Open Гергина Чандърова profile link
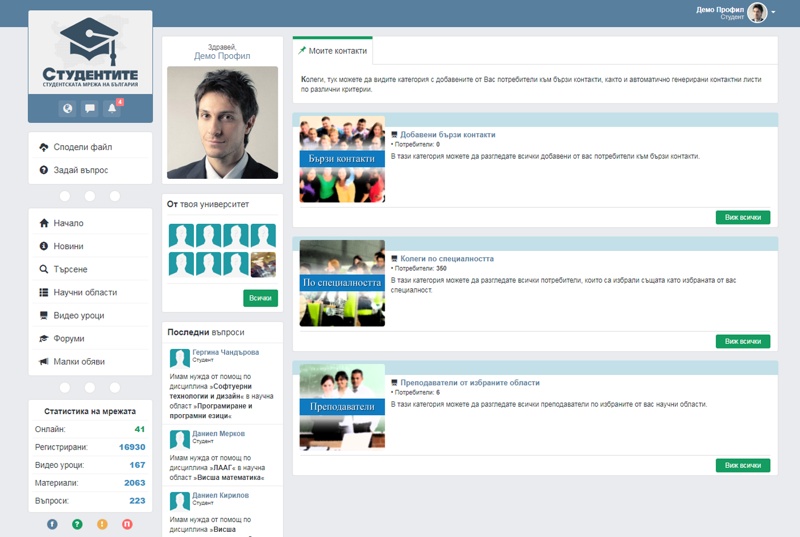Viewport: 800px width, 537px height. 226,352
